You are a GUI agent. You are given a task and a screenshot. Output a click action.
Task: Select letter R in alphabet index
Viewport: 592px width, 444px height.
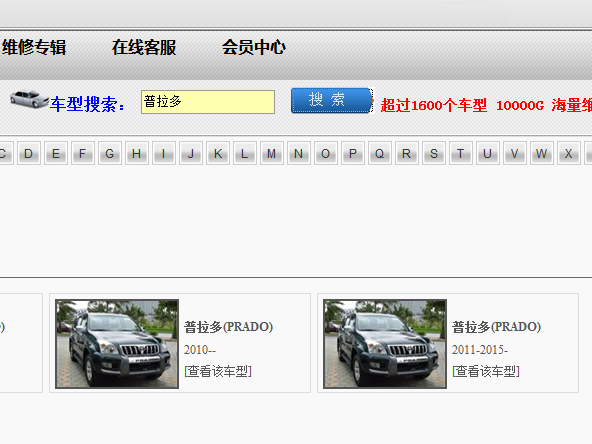pyautogui.click(x=407, y=153)
